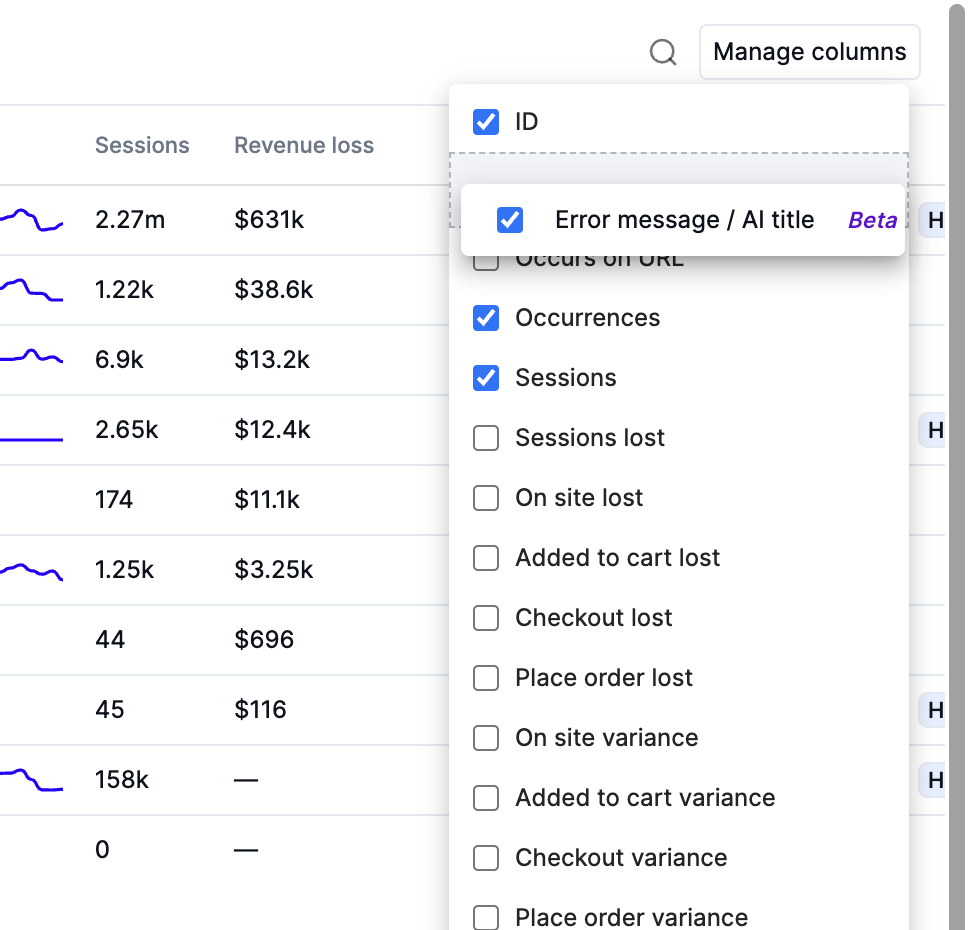Show the On site variance column

[486, 738]
